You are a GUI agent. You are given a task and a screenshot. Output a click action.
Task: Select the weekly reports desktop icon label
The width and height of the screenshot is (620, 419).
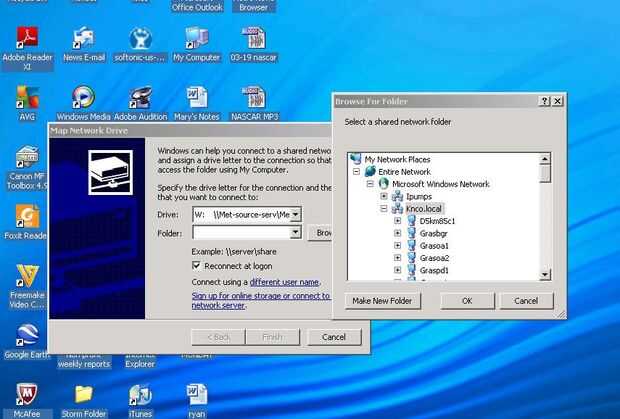83,364
